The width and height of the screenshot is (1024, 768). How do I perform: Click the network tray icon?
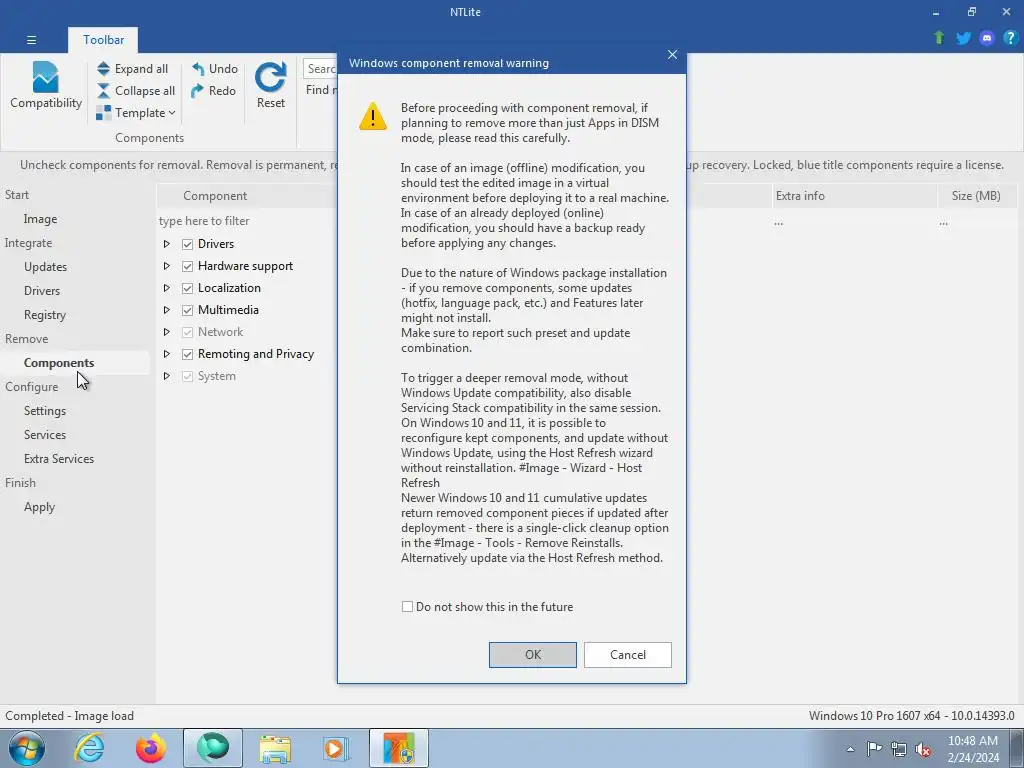click(899, 749)
